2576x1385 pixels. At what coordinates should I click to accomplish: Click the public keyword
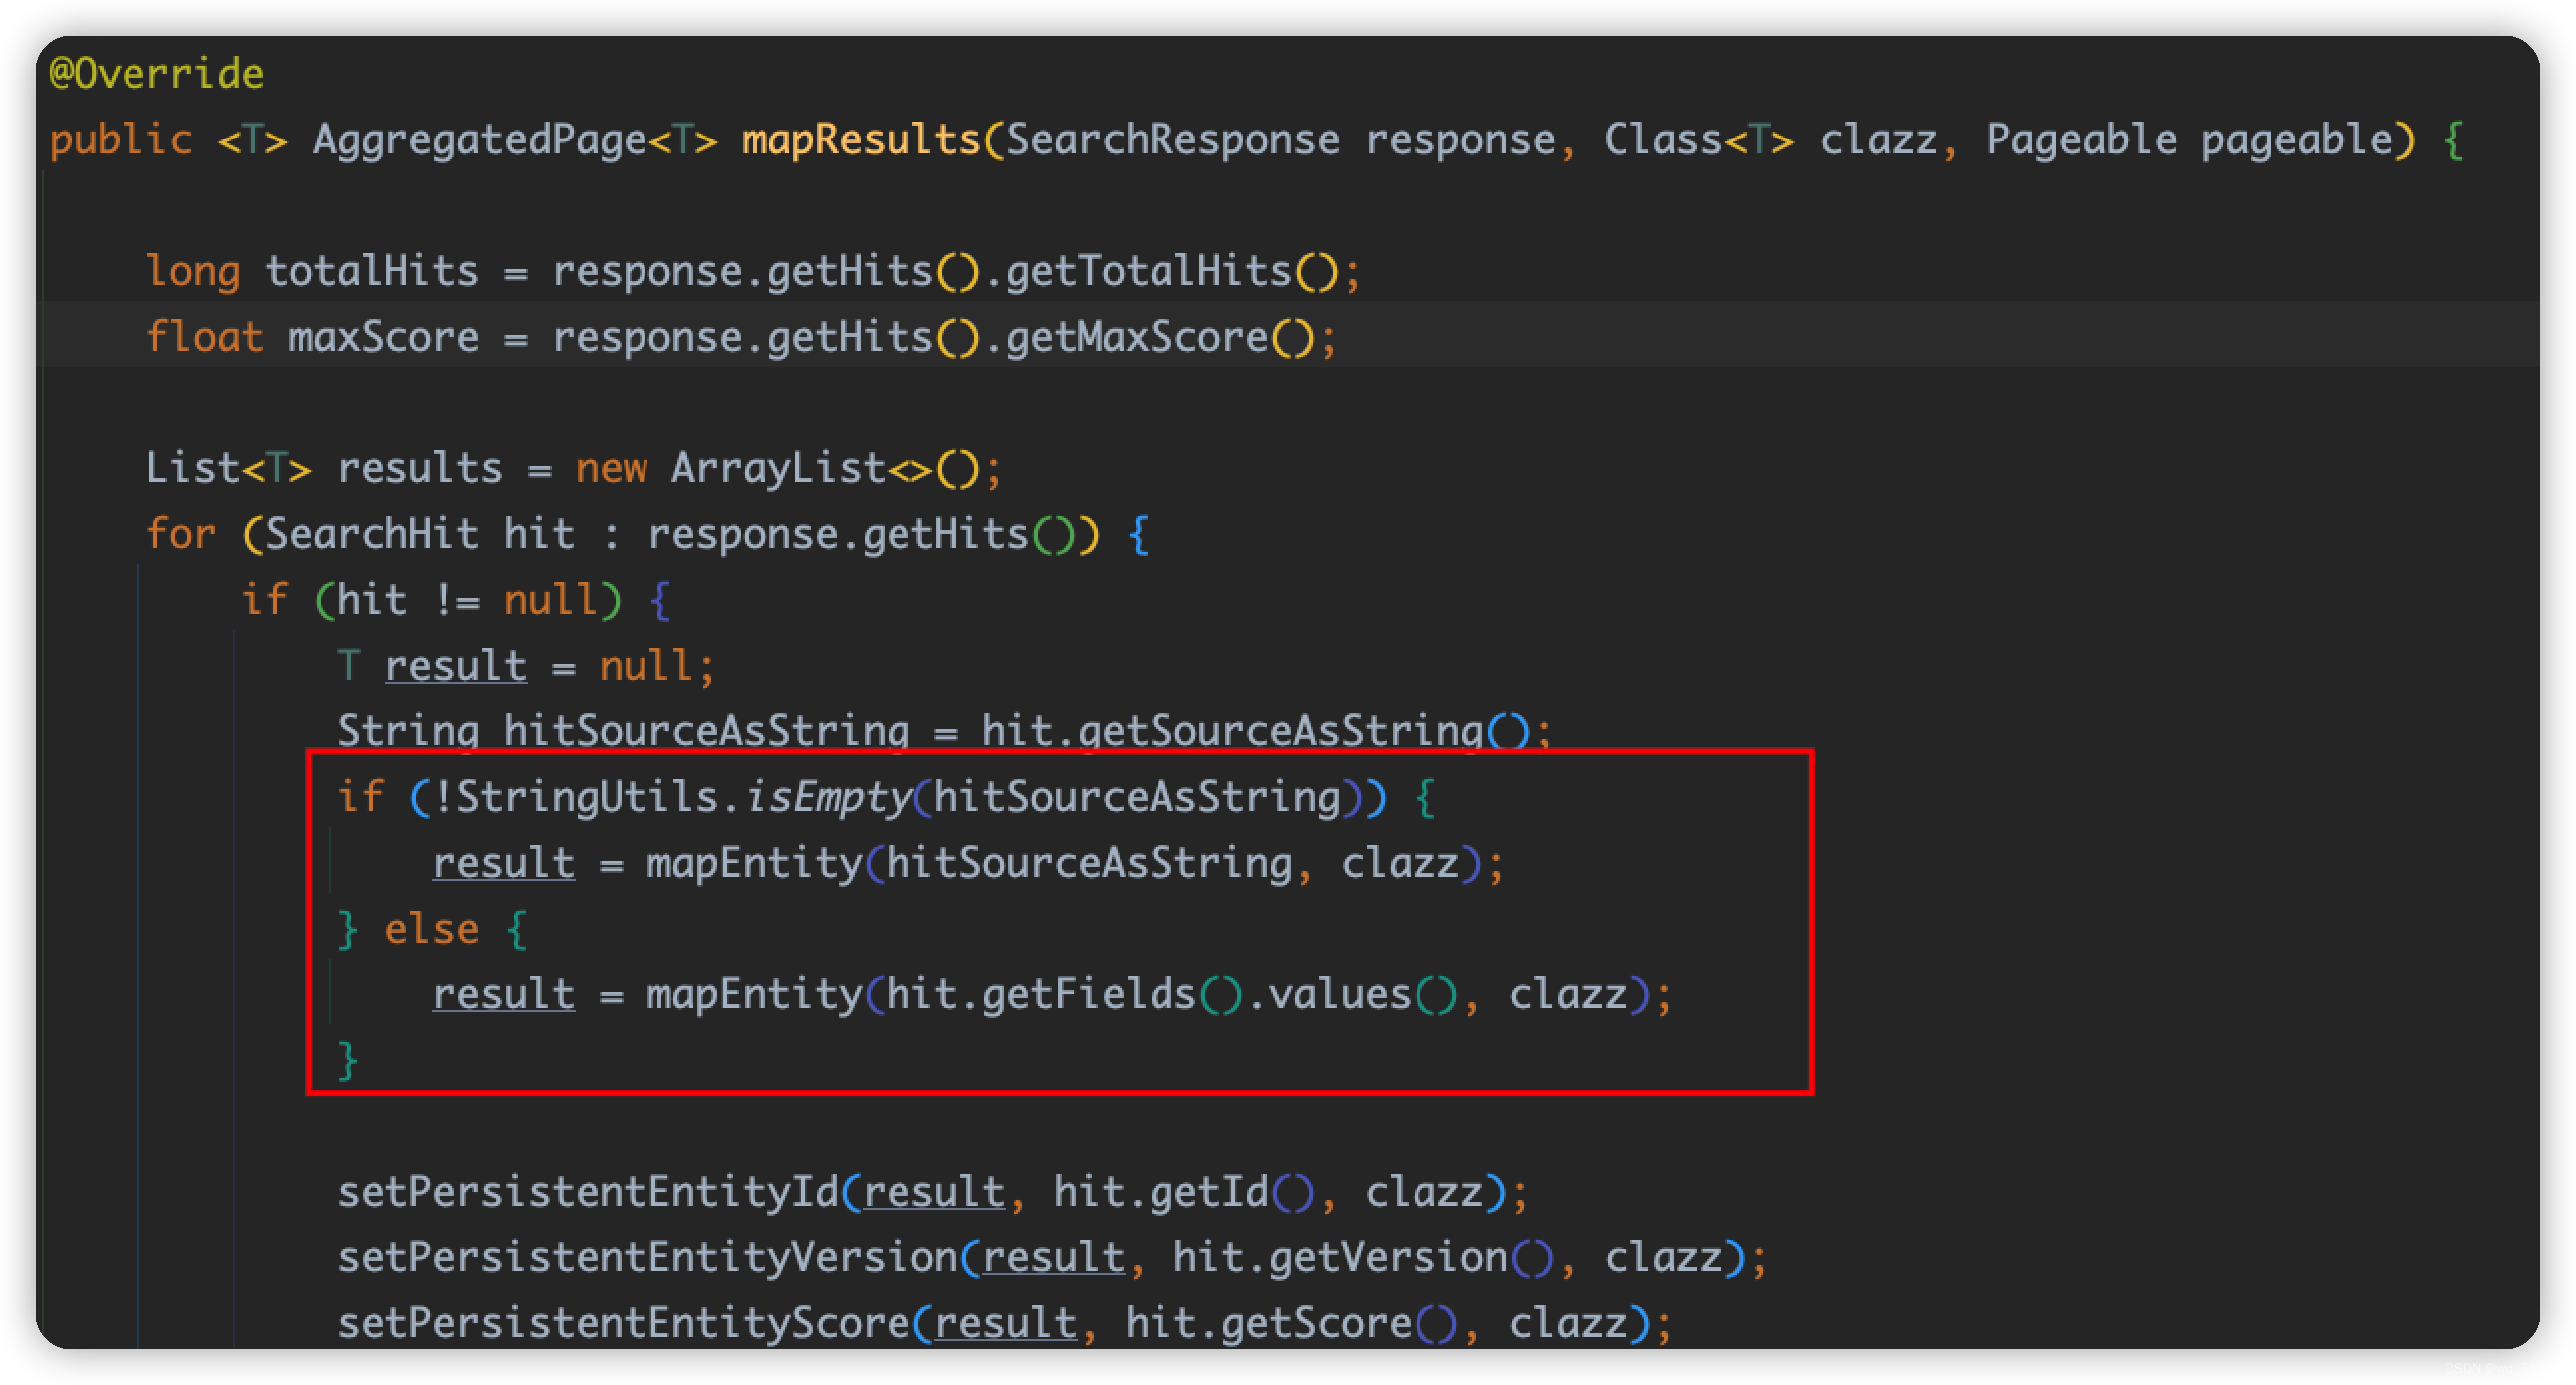coord(120,139)
